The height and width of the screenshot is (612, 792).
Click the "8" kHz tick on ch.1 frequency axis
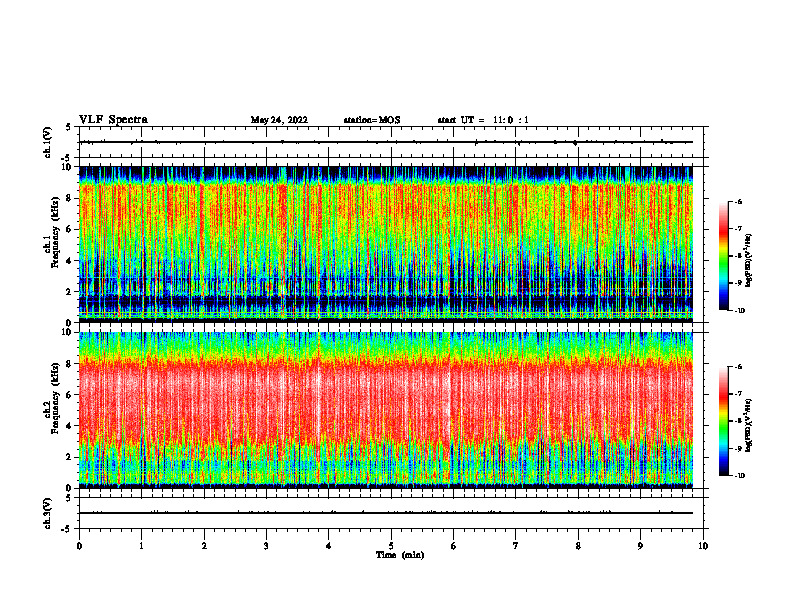tap(70, 198)
